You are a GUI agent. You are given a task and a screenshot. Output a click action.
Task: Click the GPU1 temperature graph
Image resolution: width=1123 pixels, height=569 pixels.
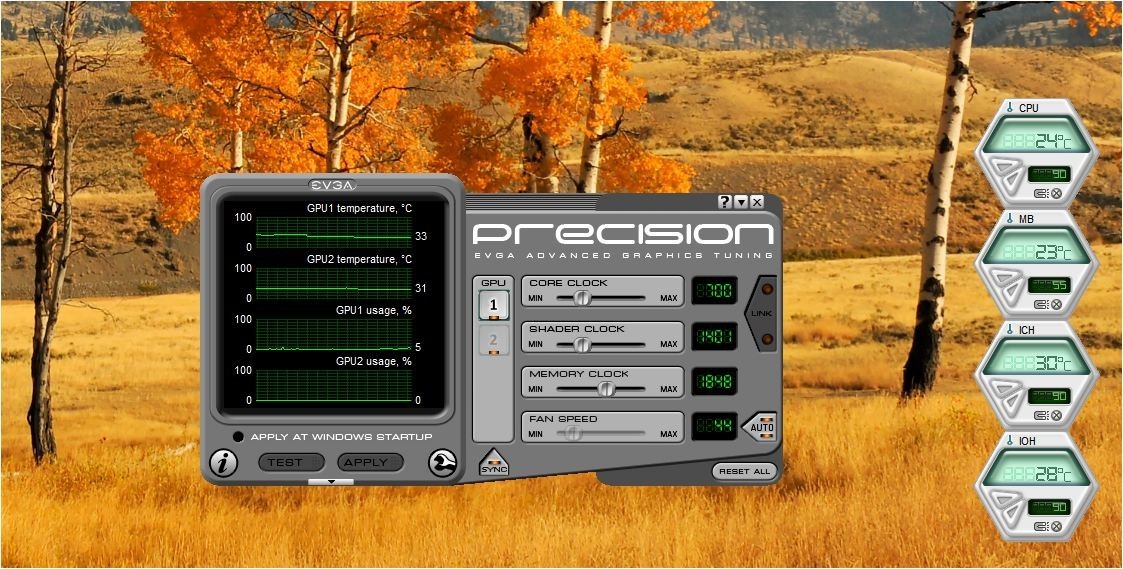point(333,232)
